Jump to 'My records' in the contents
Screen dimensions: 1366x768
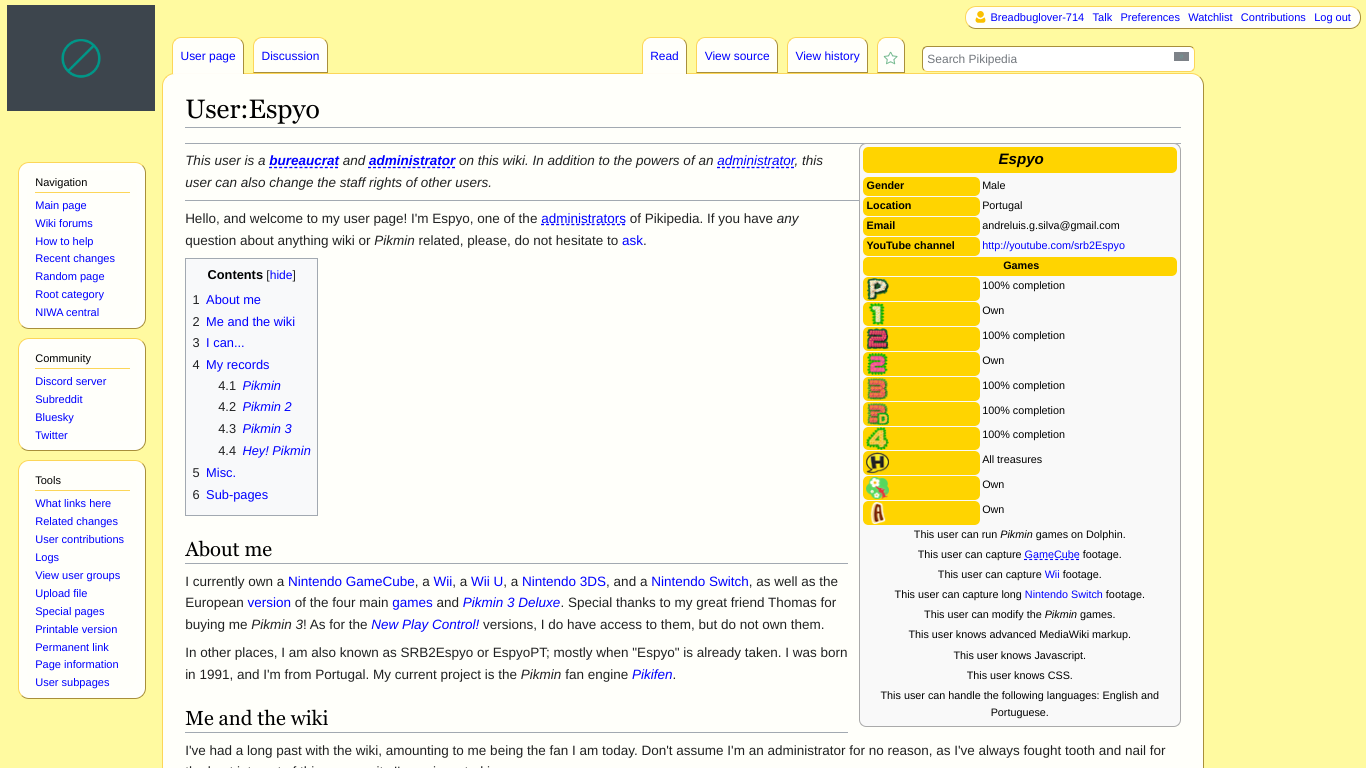[x=237, y=365]
